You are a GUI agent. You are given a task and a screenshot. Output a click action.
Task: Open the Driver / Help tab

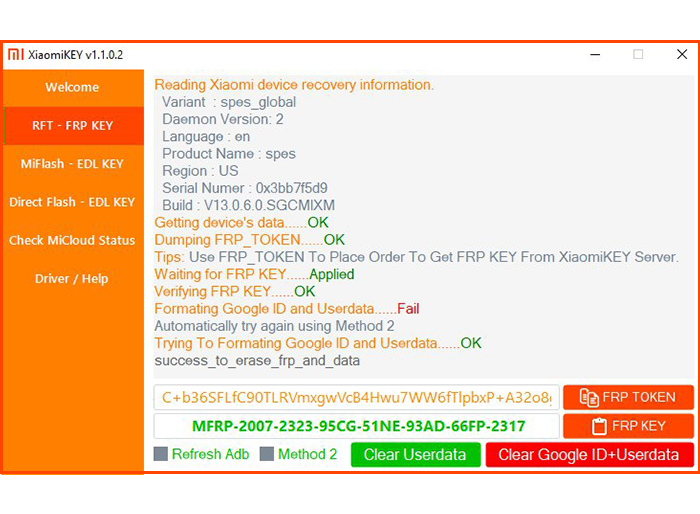coord(73,279)
